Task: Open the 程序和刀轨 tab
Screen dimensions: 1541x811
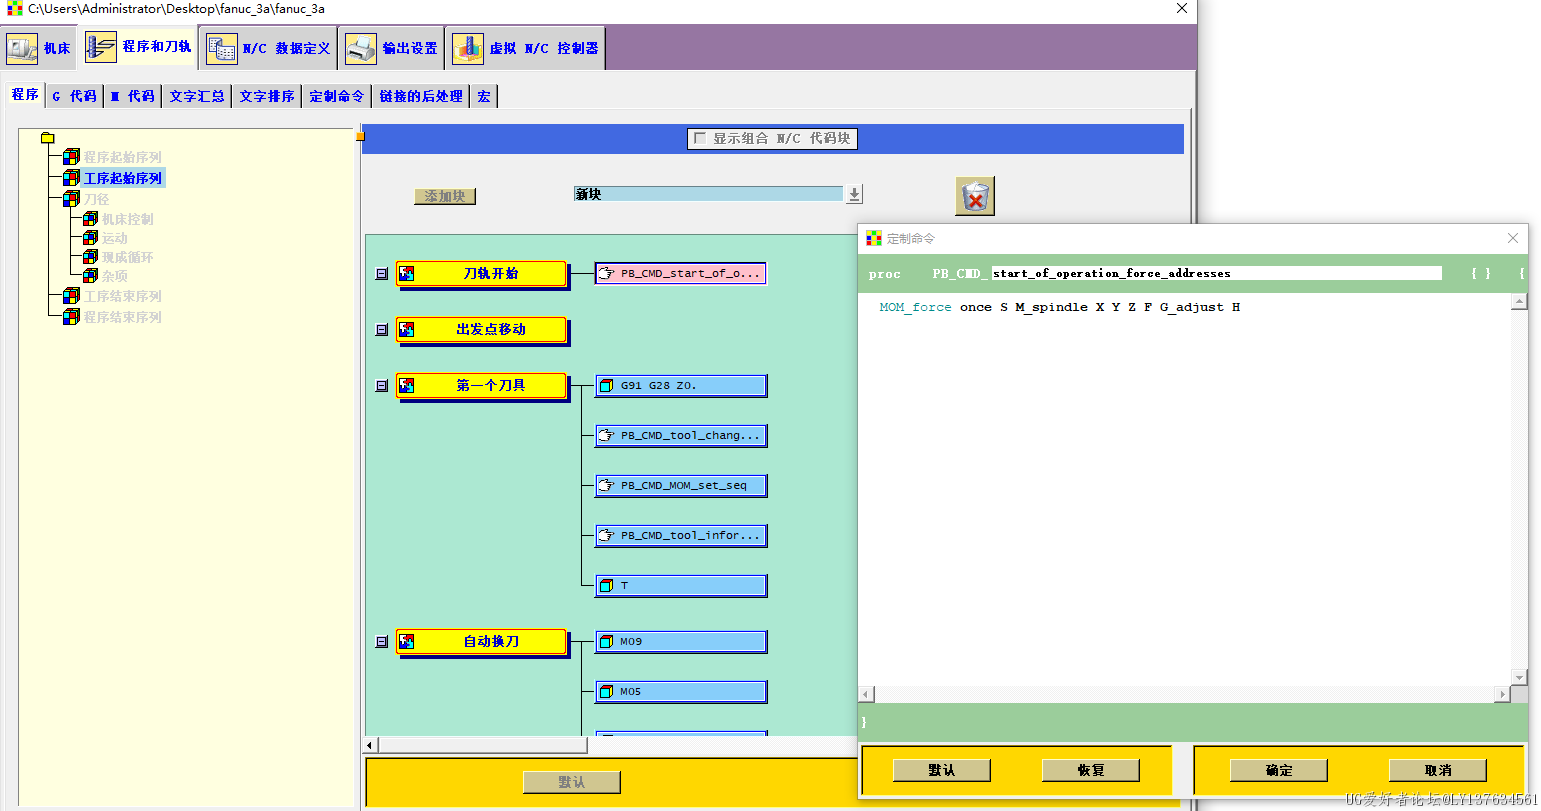Action: [139, 47]
